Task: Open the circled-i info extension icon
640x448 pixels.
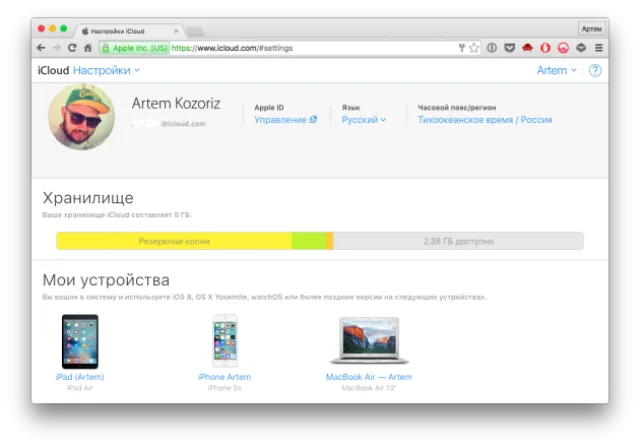Action: tap(492, 48)
